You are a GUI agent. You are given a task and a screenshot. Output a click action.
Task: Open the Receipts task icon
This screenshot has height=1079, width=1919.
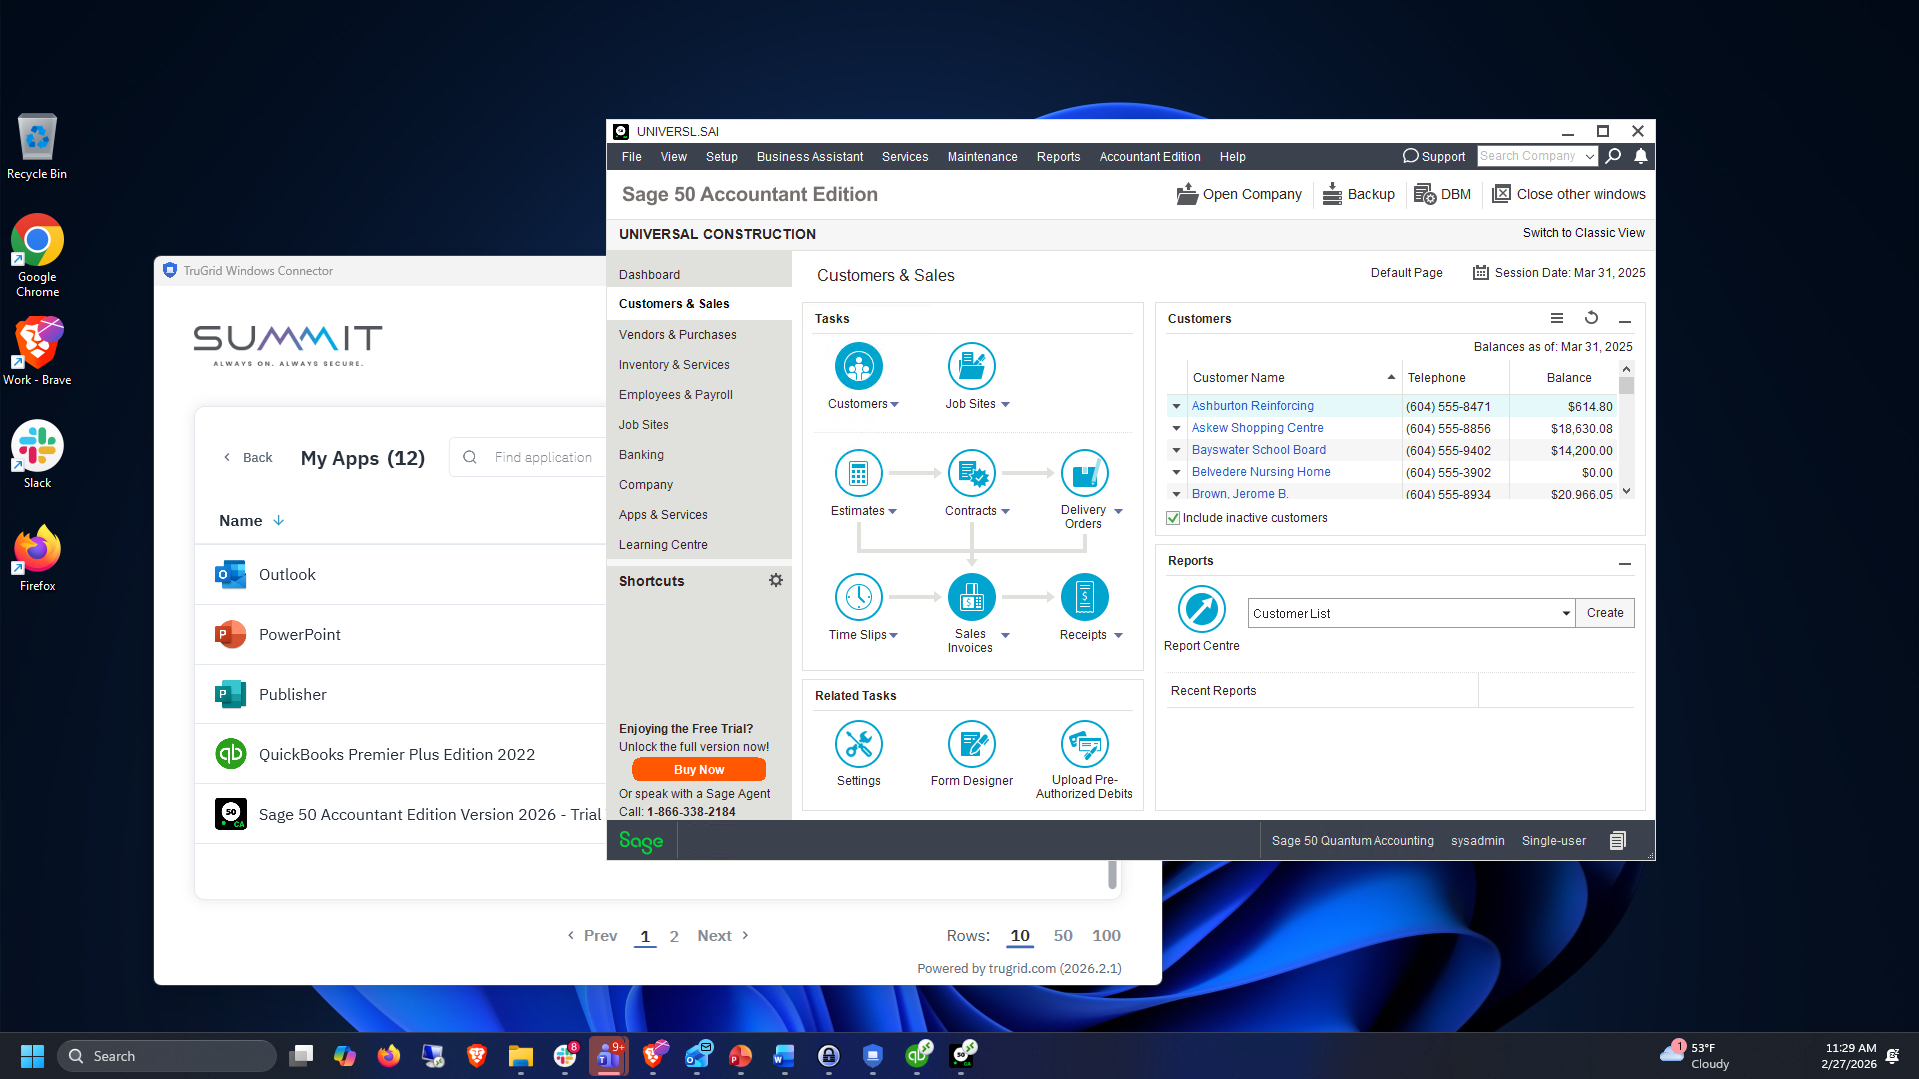coord(1084,598)
